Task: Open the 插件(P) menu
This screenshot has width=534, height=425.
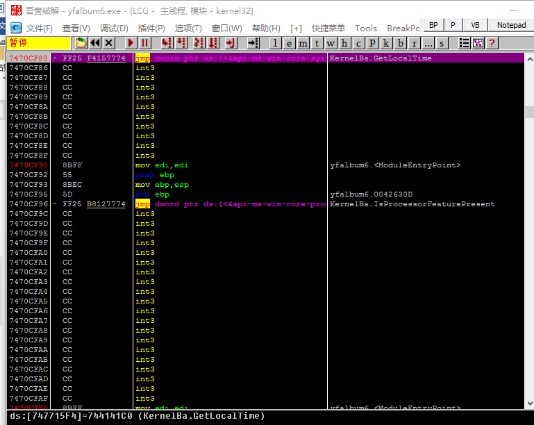Action: pos(152,28)
